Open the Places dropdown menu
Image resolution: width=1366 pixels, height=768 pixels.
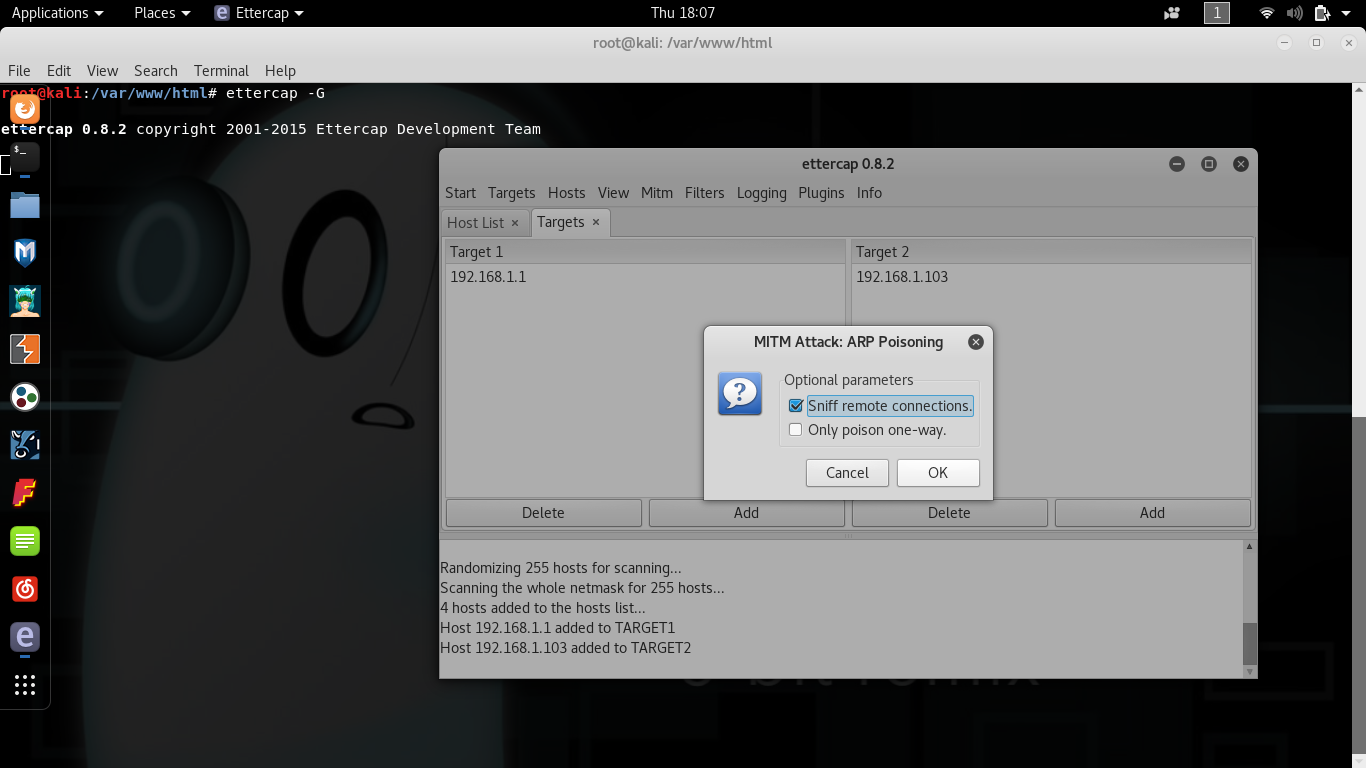point(162,13)
